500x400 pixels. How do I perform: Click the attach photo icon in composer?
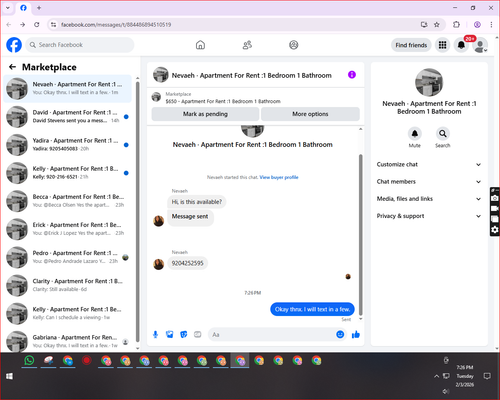(x=170, y=334)
